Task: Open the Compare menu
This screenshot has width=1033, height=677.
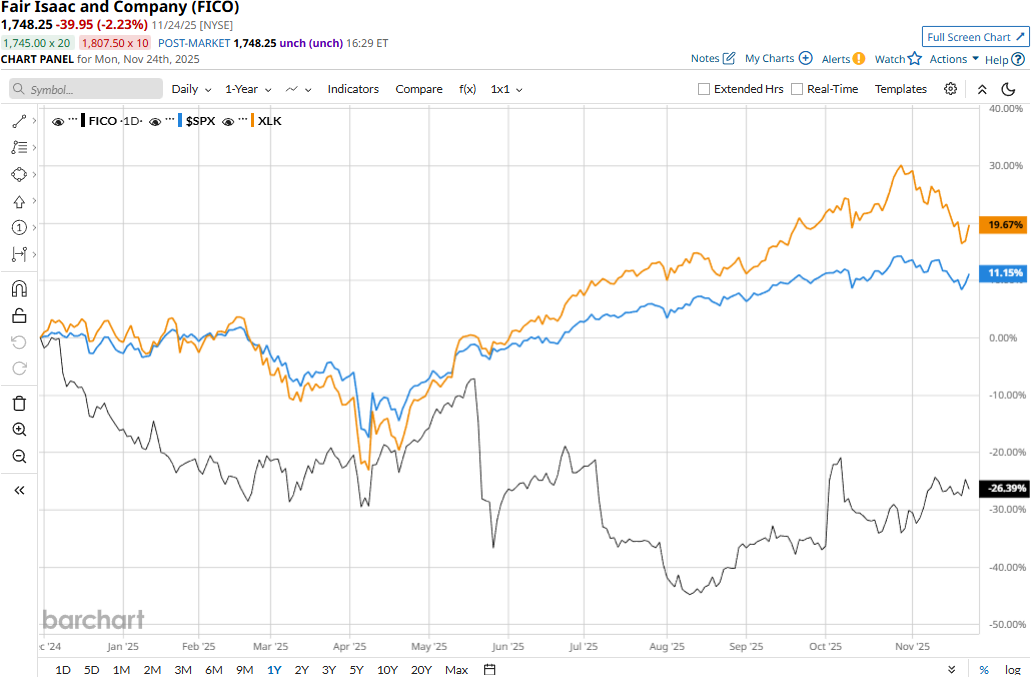Action: pyautogui.click(x=419, y=89)
